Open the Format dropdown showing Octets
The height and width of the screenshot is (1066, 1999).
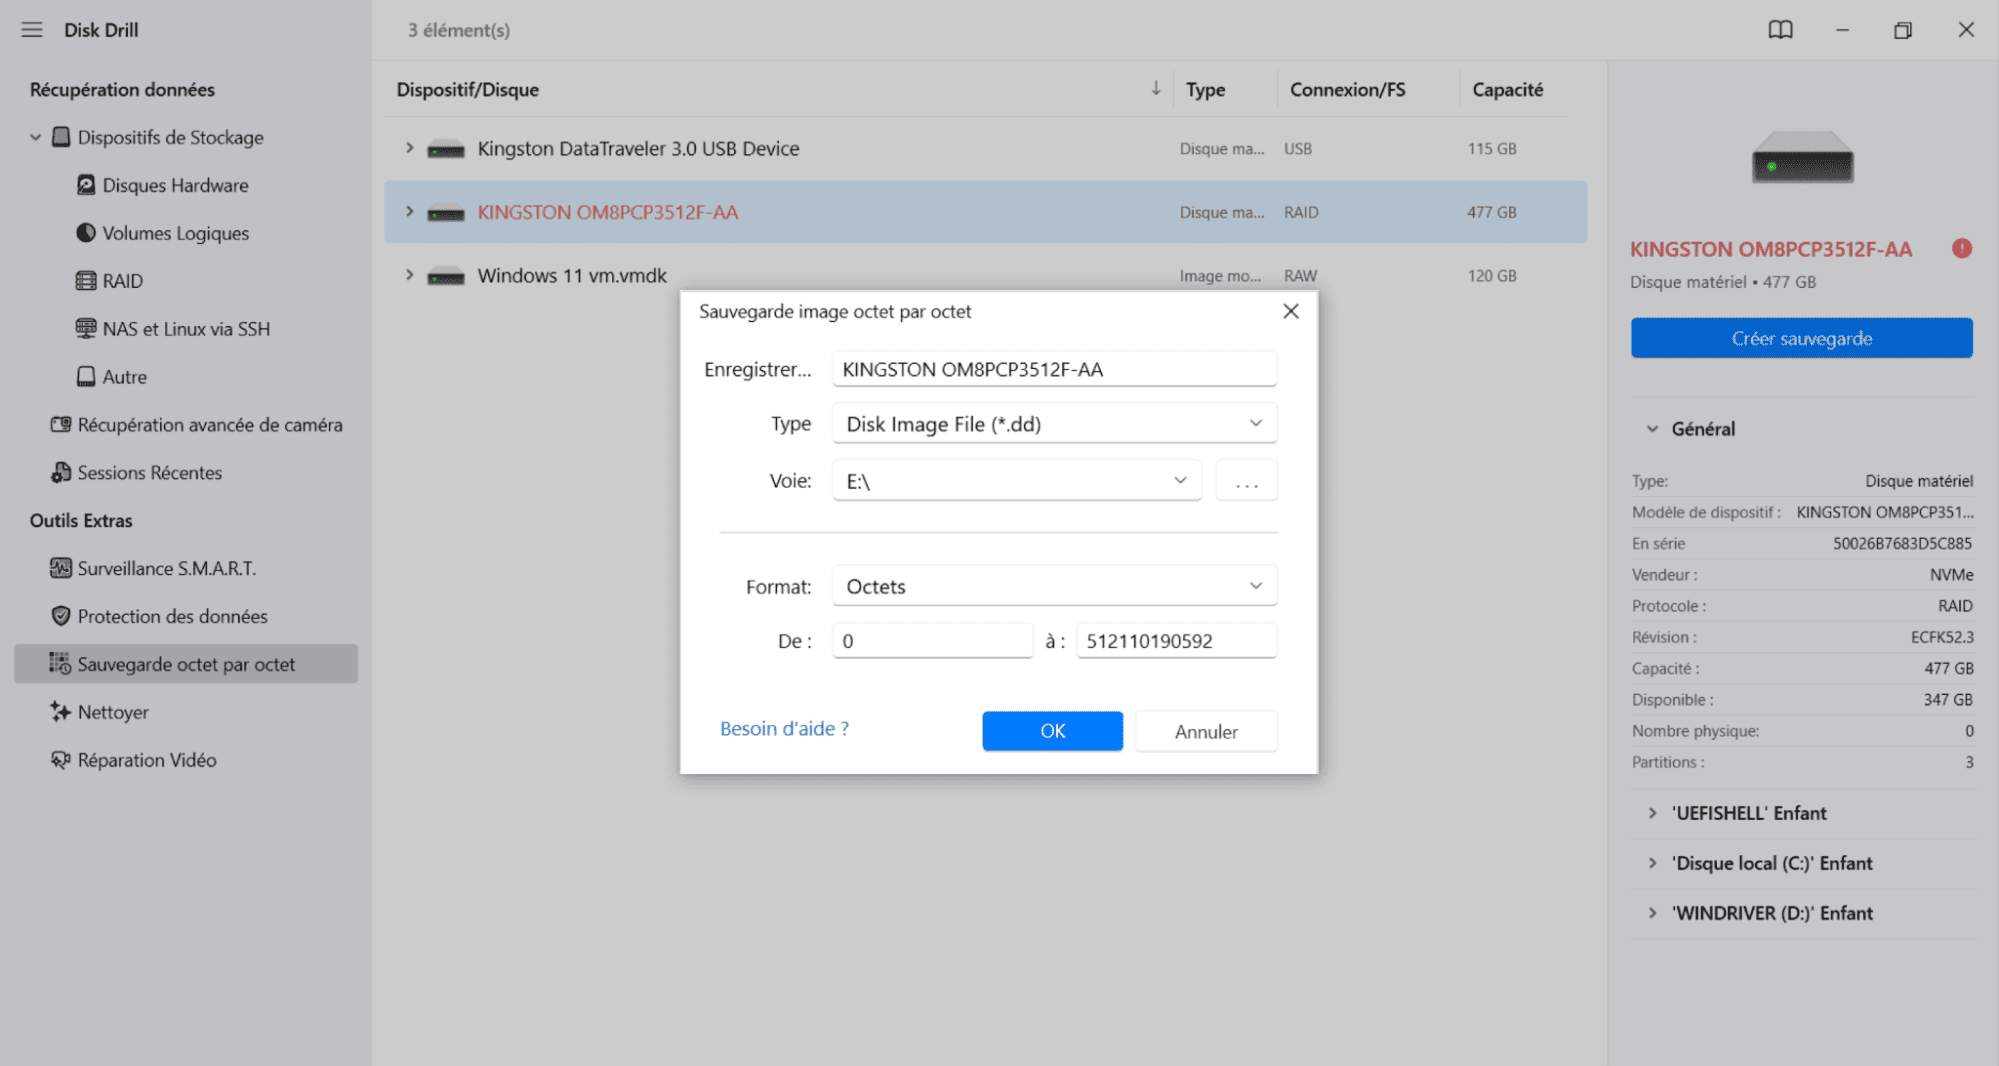click(x=1054, y=586)
